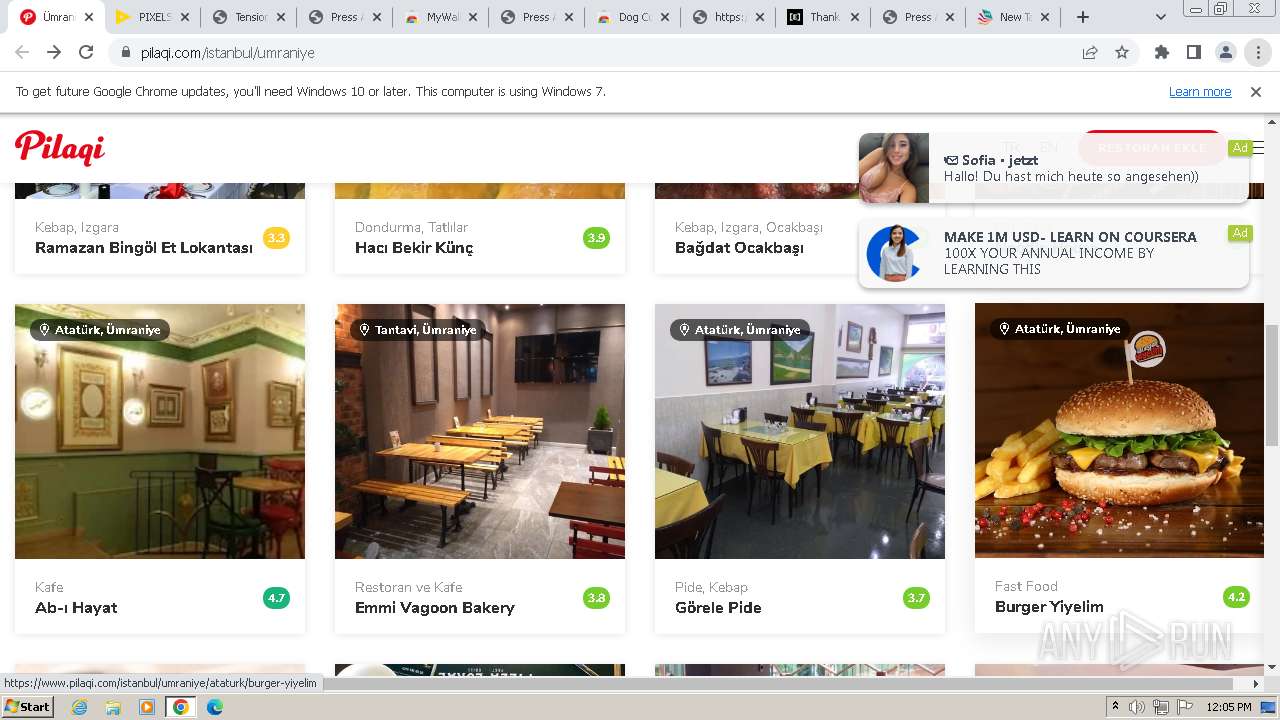The image size is (1280, 720).
Task: Click the volume speaker tray icon
Action: click(1137, 707)
